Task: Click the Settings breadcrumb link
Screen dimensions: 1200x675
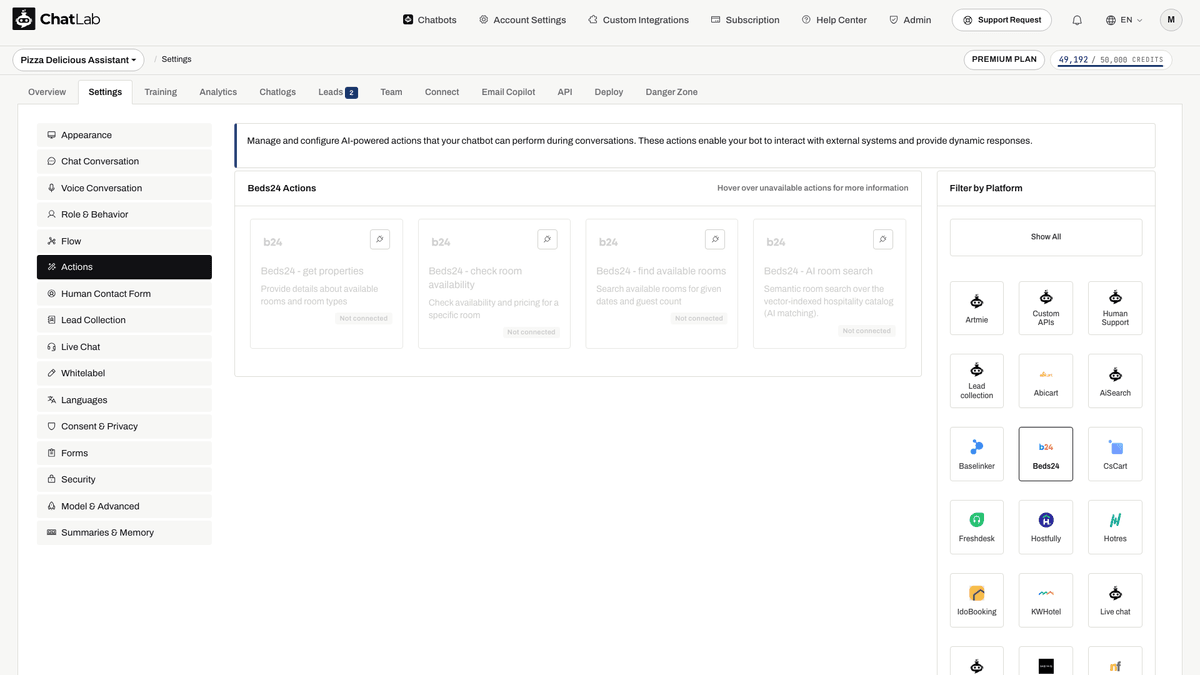Action: tap(176, 60)
